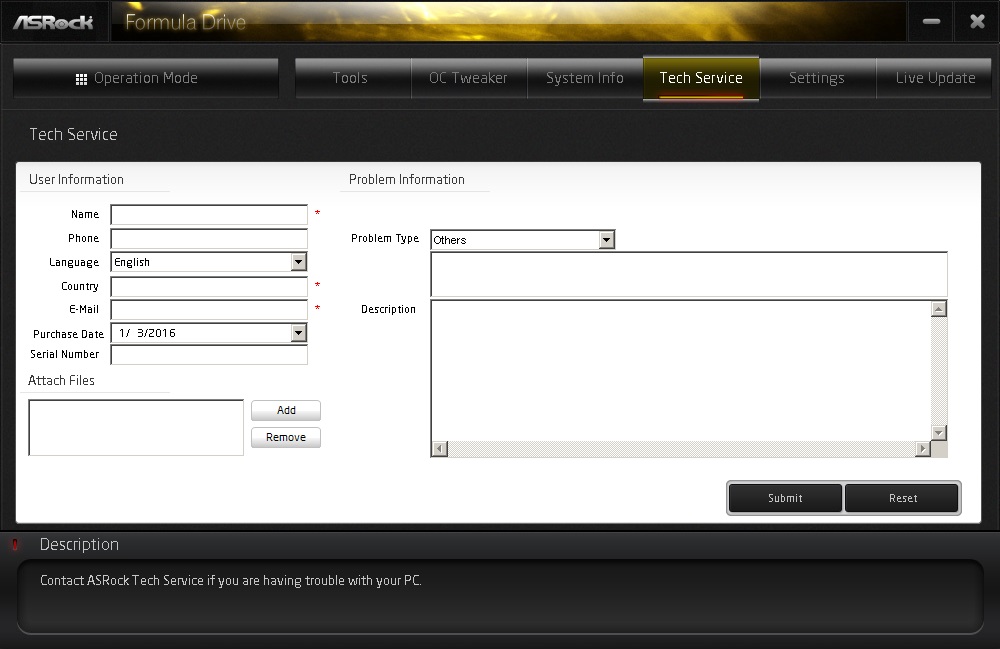The image size is (1000, 649).
Task: Reset the tech service form
Action: point(902,498)
